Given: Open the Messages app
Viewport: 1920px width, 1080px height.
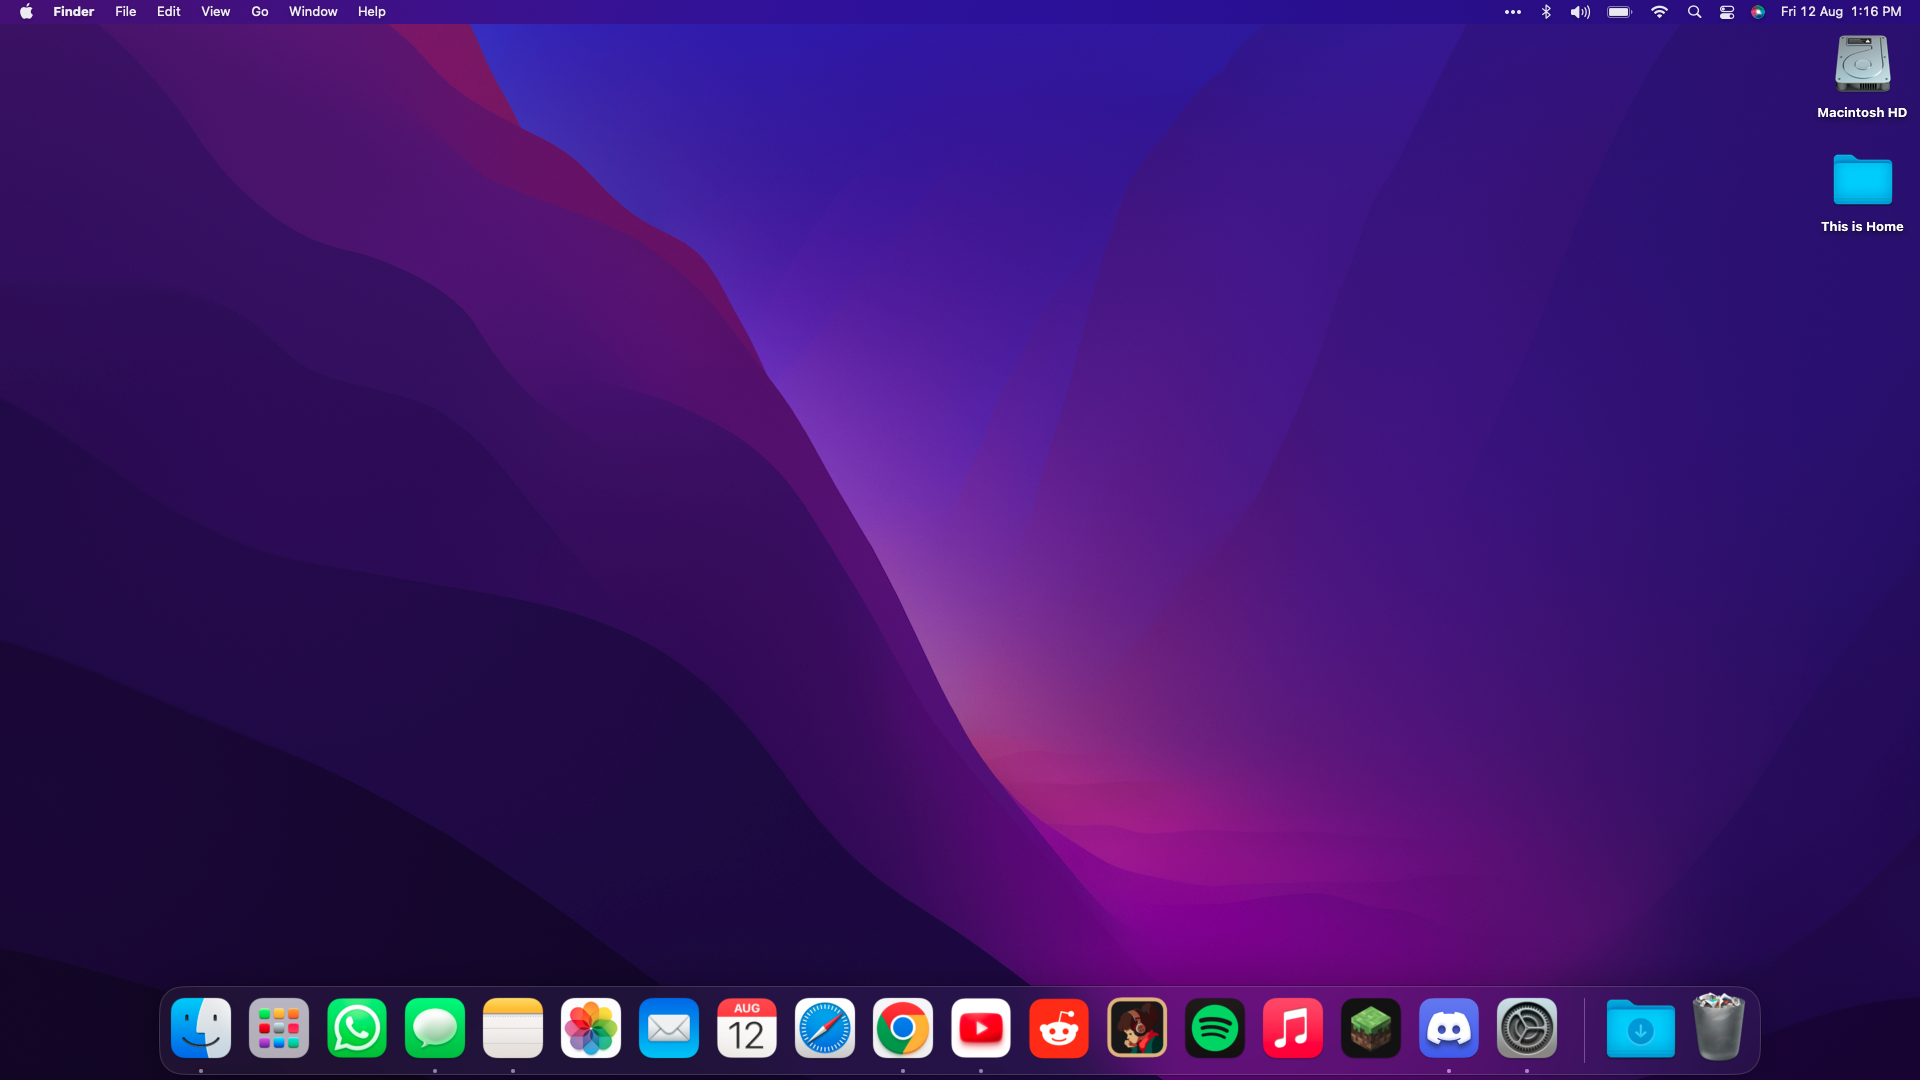Looking at the screenshot, I should pyautogui.click(x=435, y=1028).
